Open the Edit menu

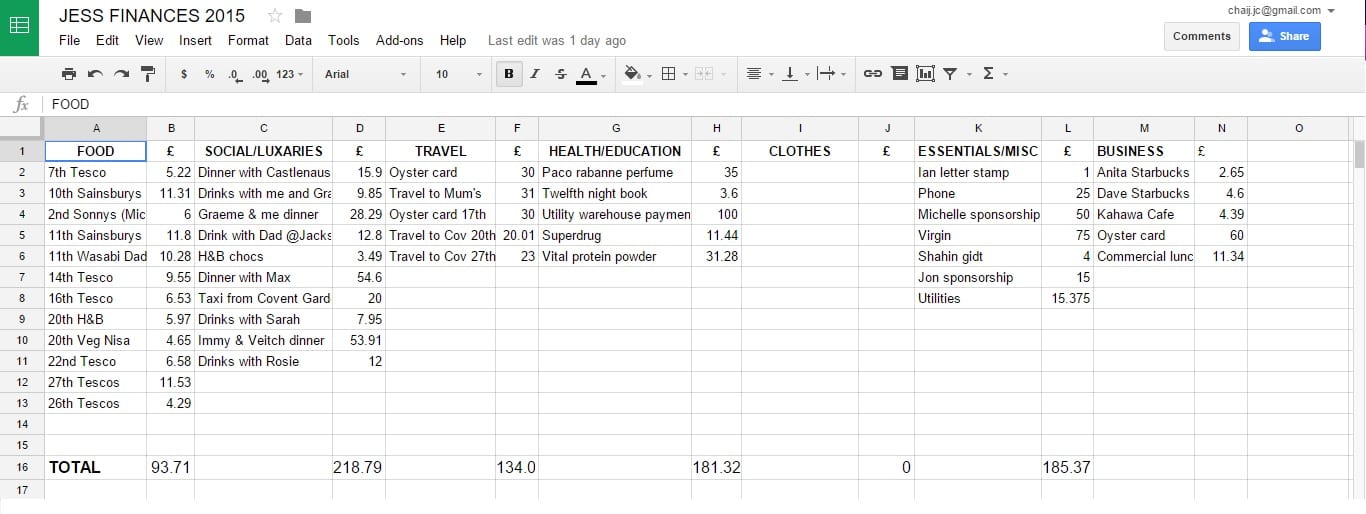pyautogui.click(x=107, y=41)
